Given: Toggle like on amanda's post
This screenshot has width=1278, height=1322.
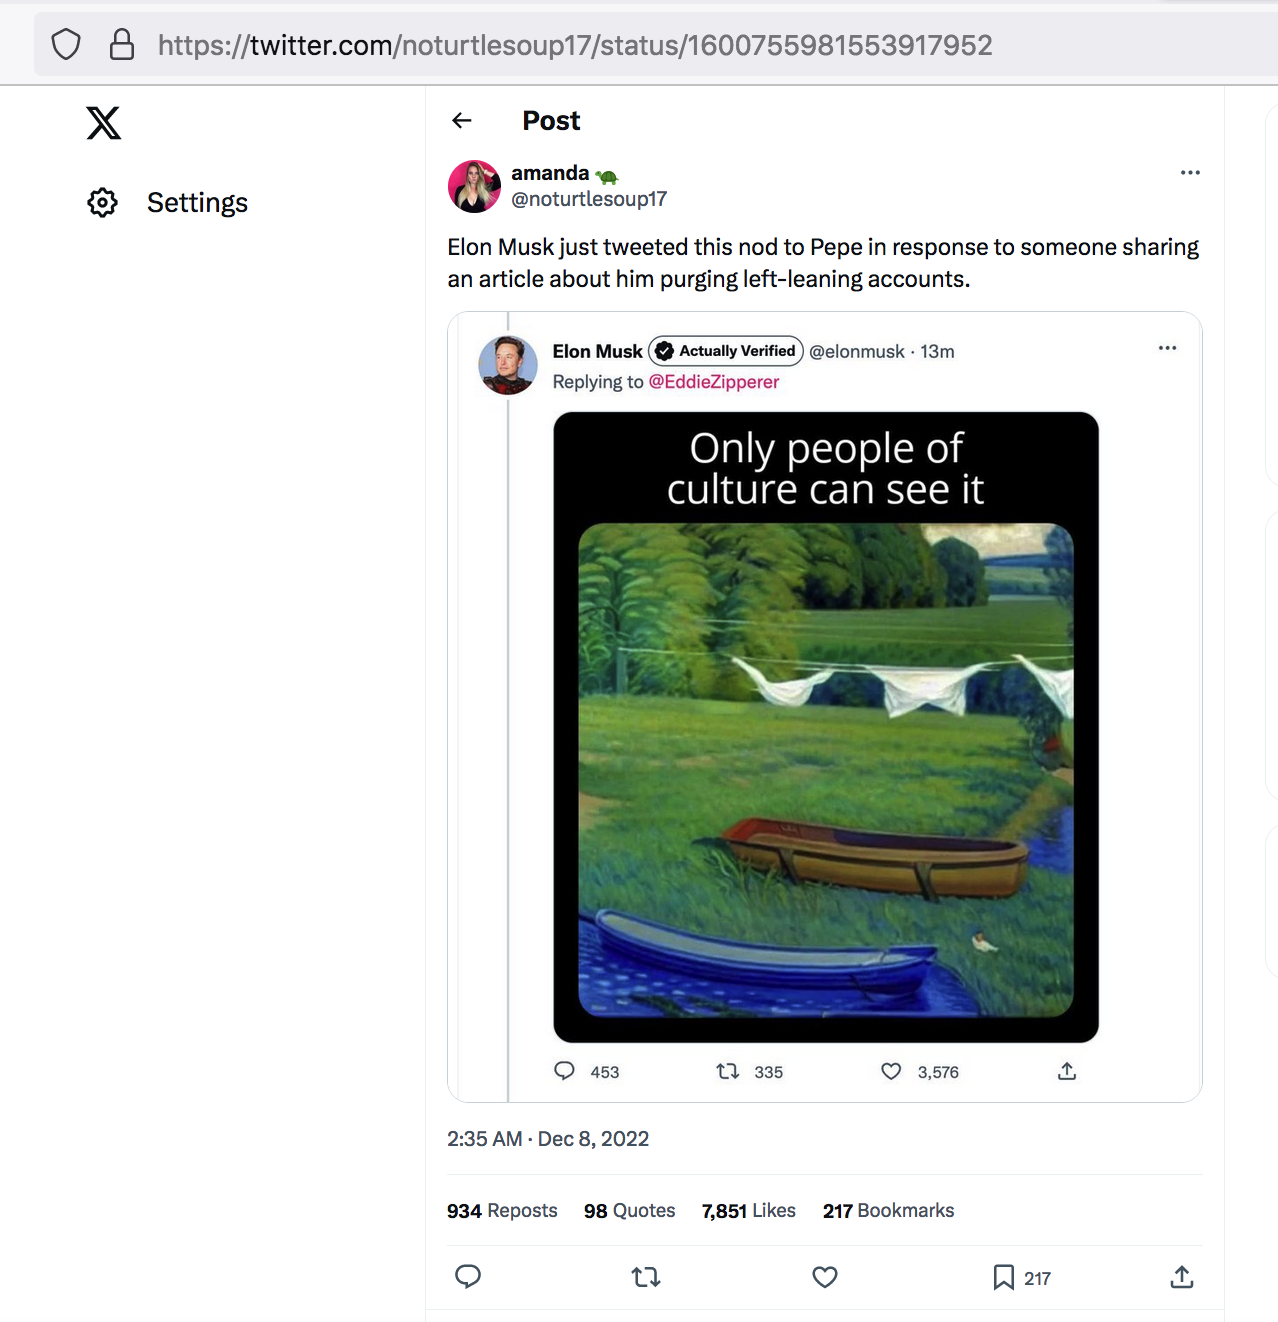Looking at the screenshot, I should [825, 1277].
